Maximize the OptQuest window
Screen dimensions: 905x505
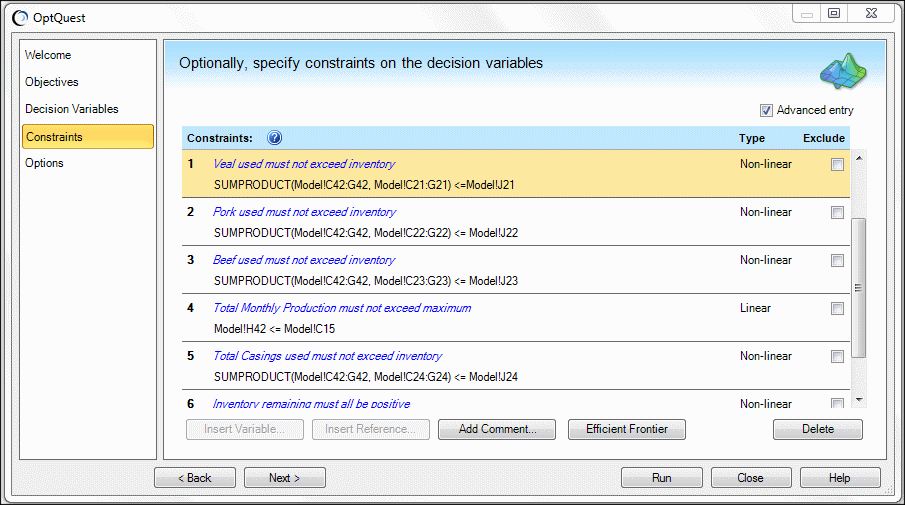tap(834, 13)
